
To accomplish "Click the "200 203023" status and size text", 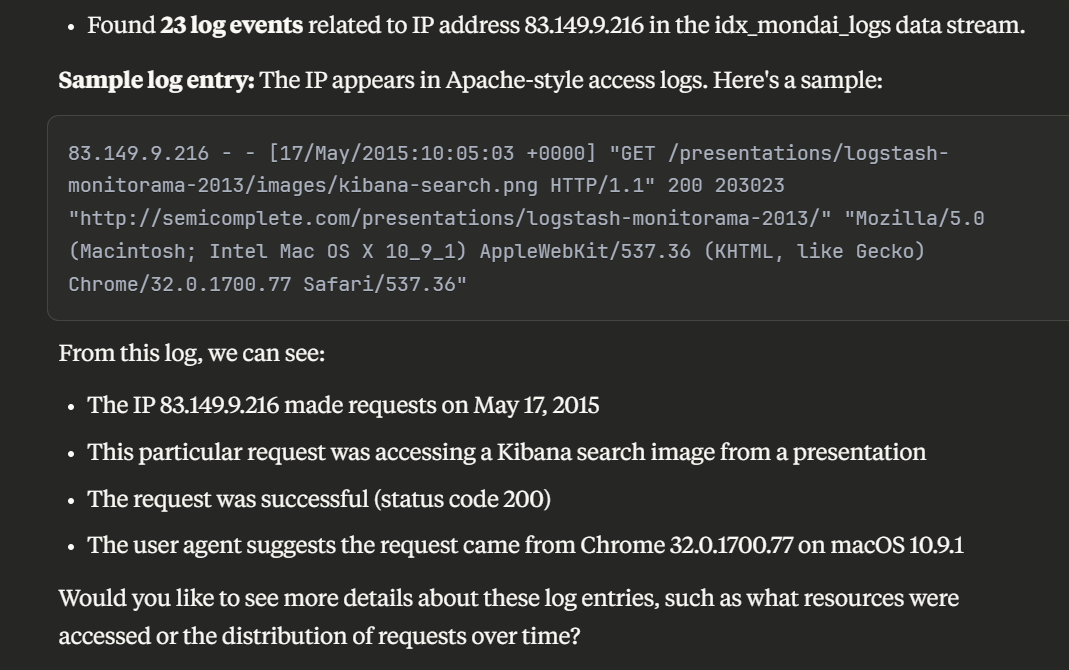I will [x=726, y=185].
